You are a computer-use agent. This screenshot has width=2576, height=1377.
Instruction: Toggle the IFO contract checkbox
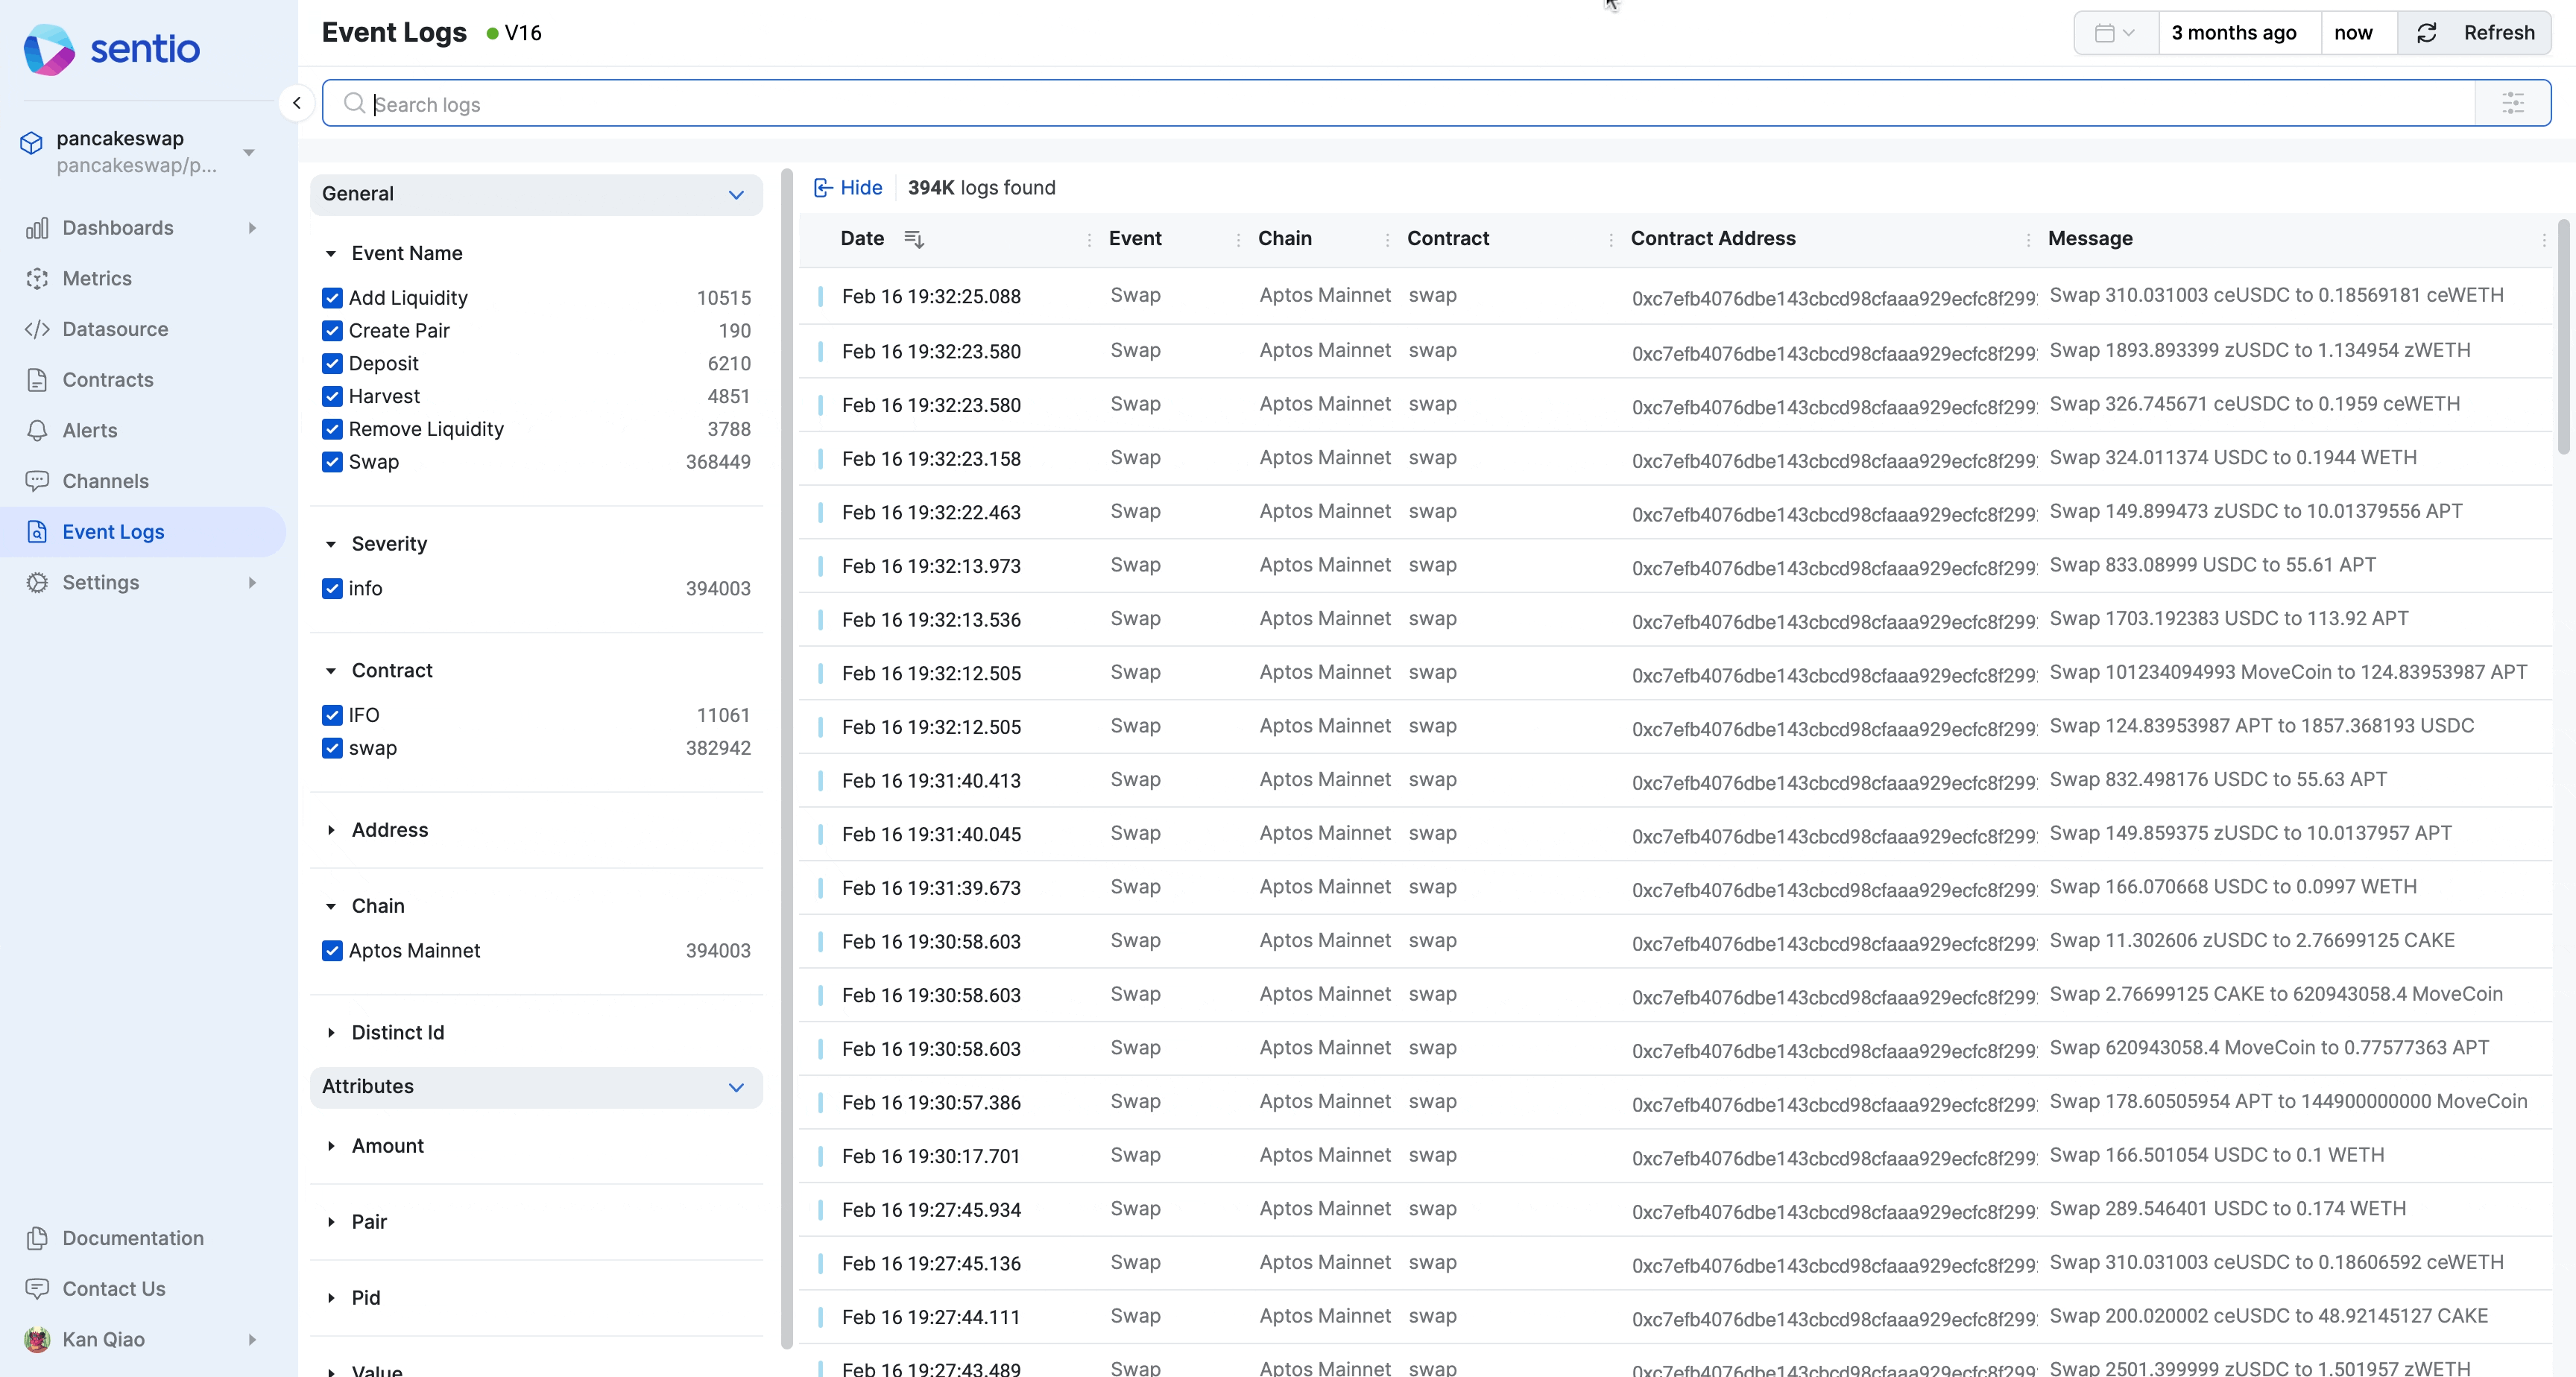pos(332,715)
